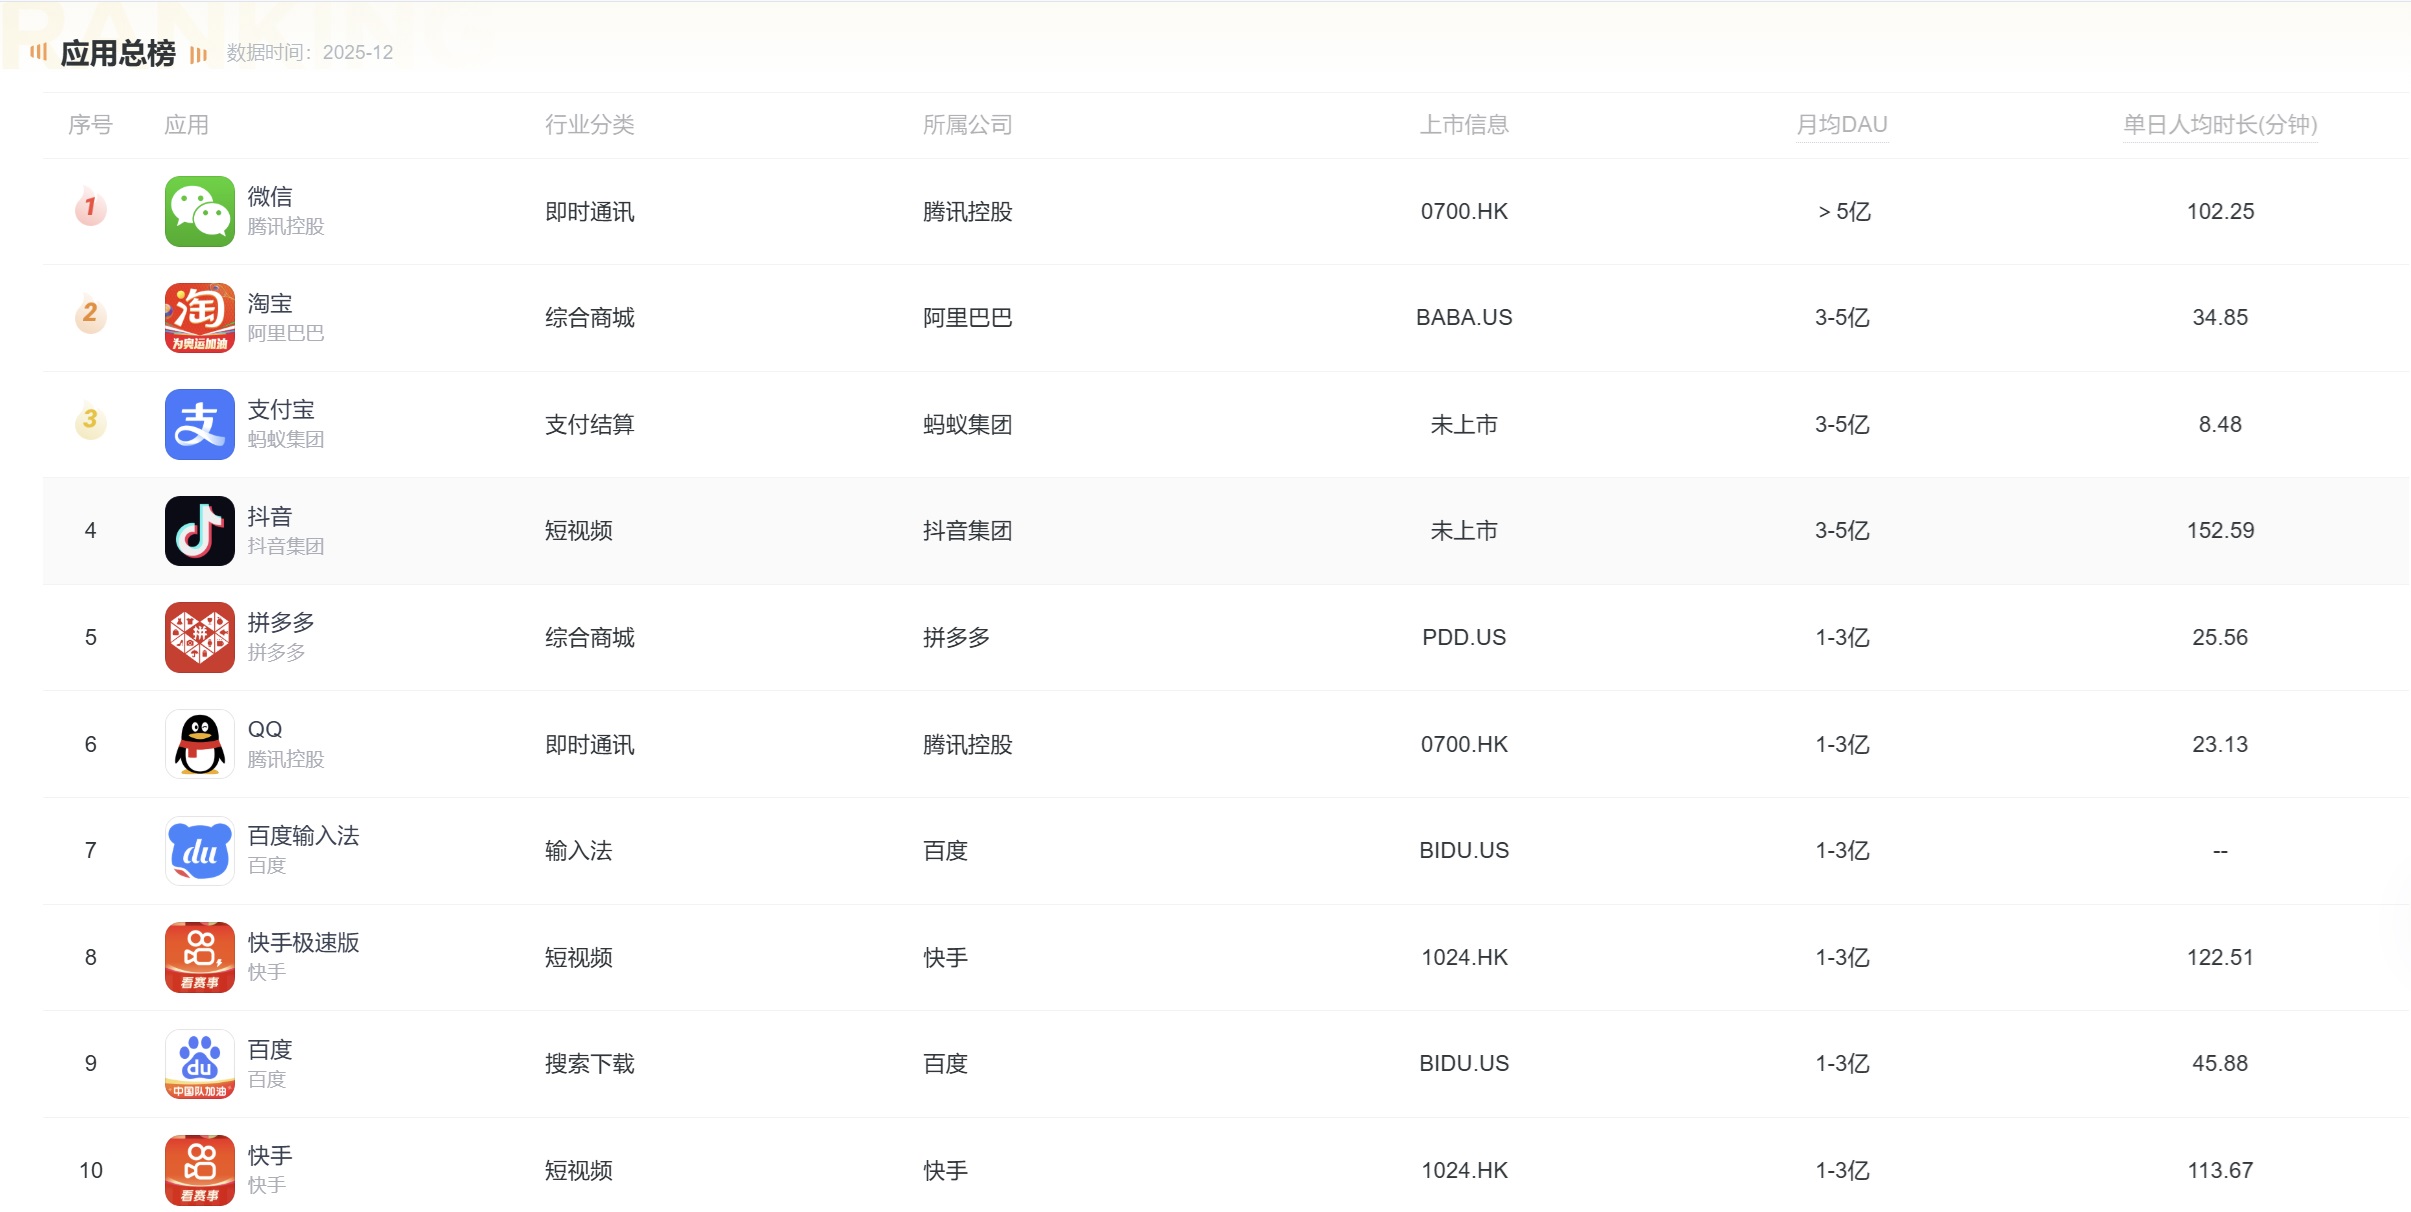The width and height of the screenshot is (2411, 1212).
Task: Select the QQ penguin icon in rank 6
Action: click(x=200, y=743)
